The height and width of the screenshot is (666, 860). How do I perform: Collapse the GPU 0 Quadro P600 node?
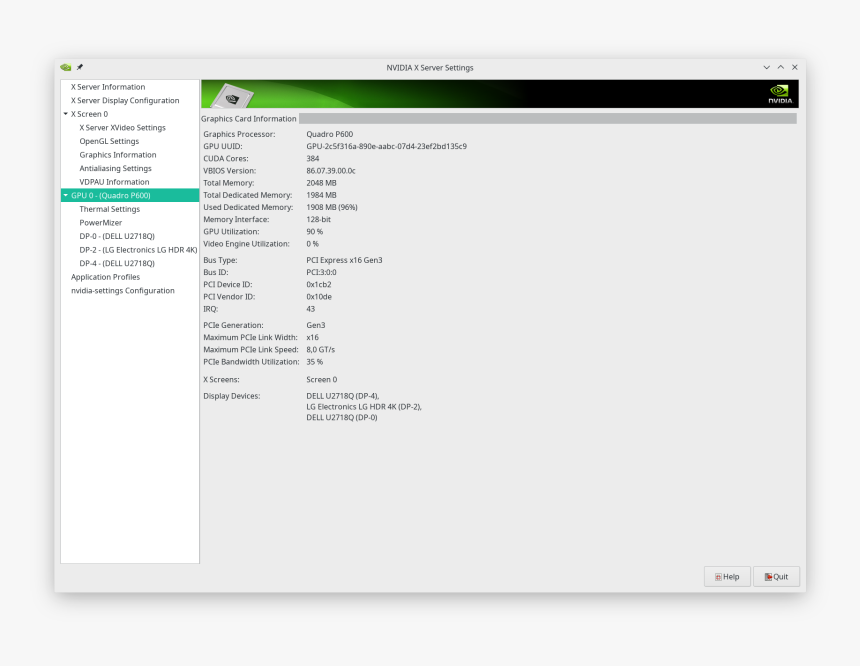click(x=66, y=195)
